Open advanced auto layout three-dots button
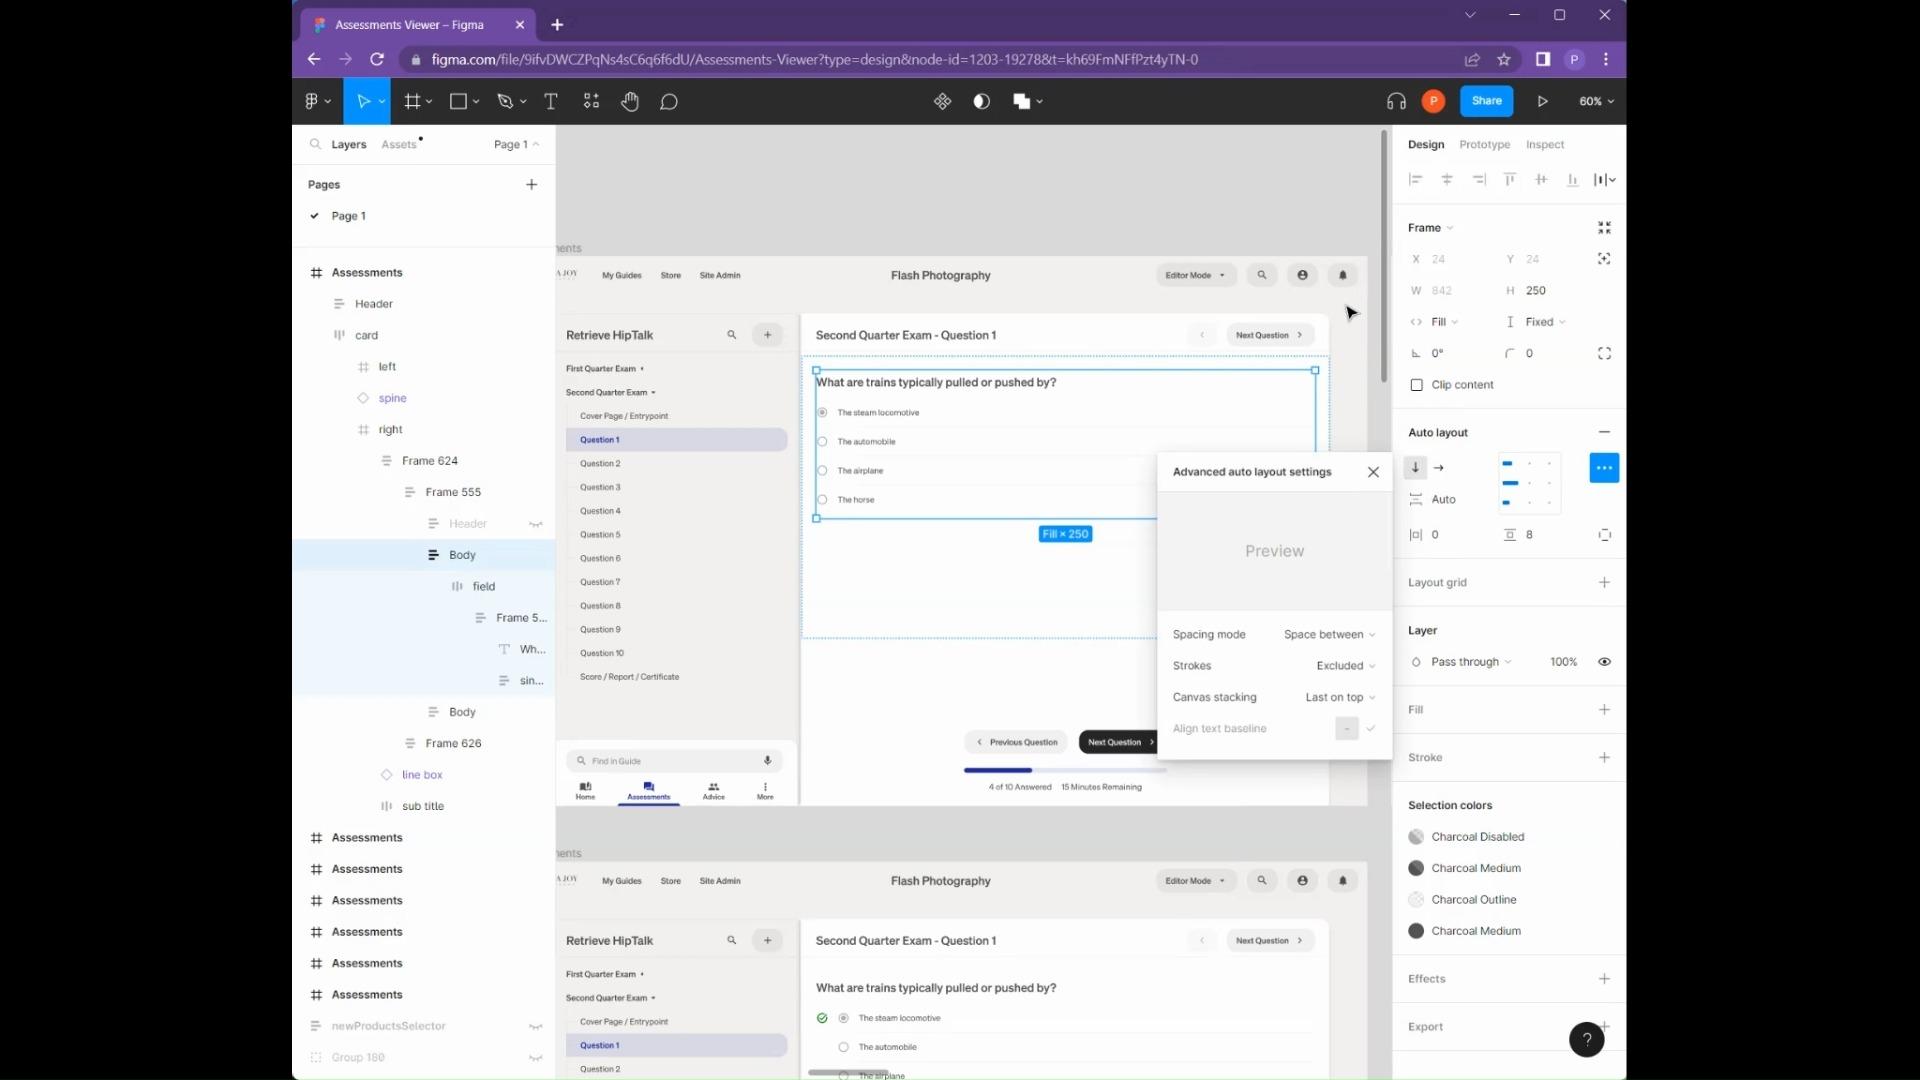Screen dimensions: 1920x1080 (x=1604, y=467)
